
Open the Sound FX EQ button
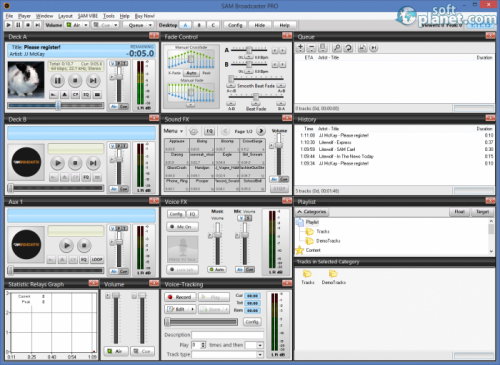click(209, 131)
